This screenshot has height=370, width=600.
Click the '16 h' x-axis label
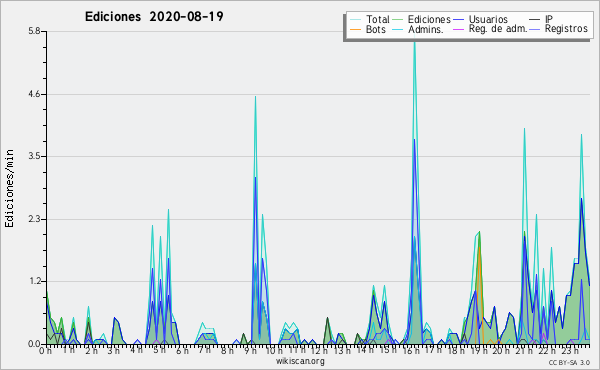coord(411,350)
